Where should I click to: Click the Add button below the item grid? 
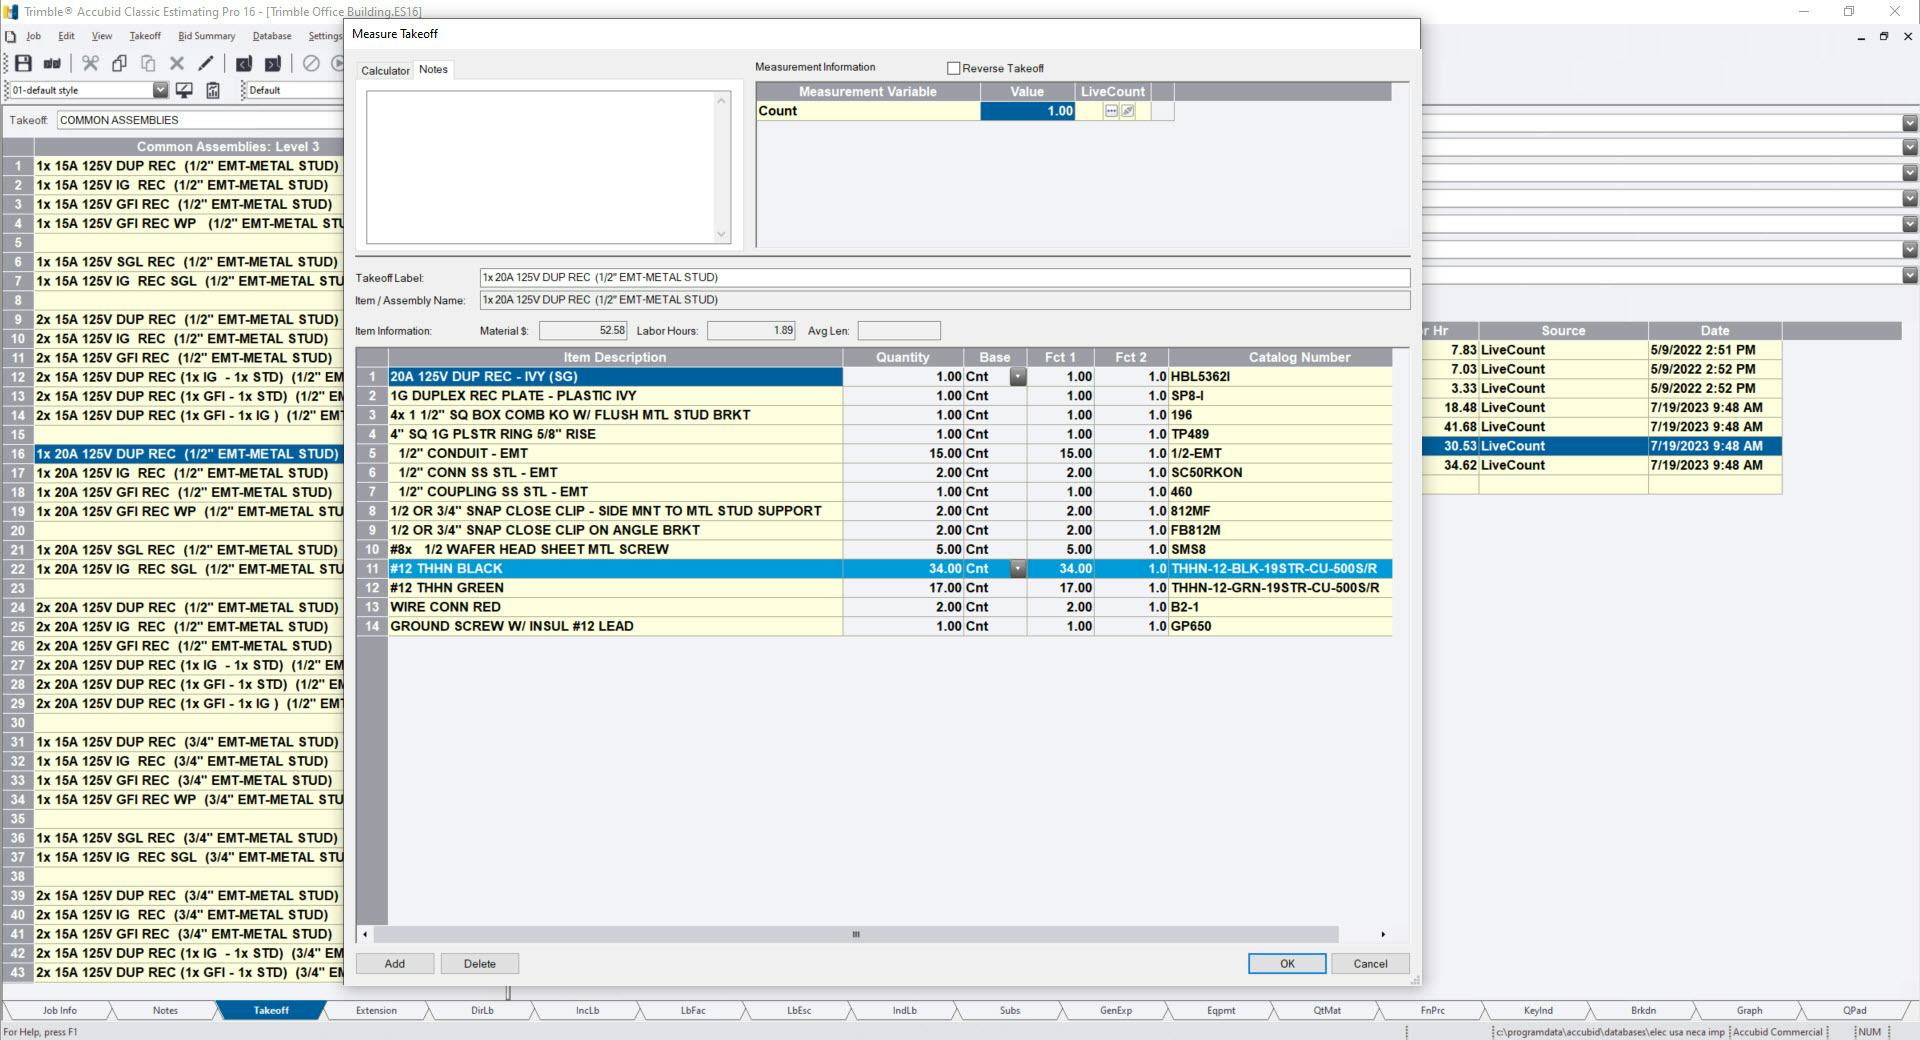pyautogui.click(x=394, y=963)
